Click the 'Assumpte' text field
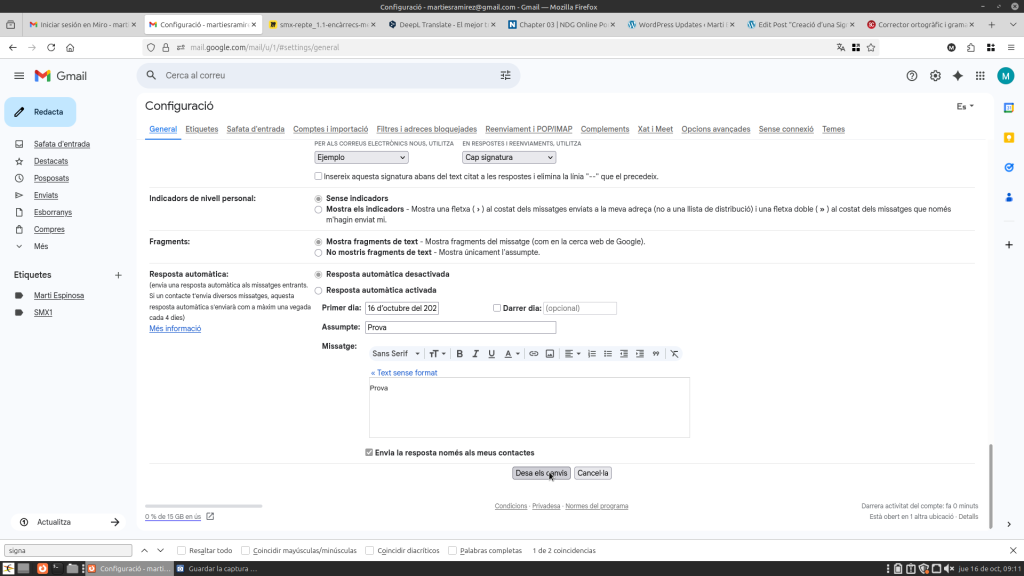Image resolution: width=1024 pixels, height=576 pixels. (459, 327)
